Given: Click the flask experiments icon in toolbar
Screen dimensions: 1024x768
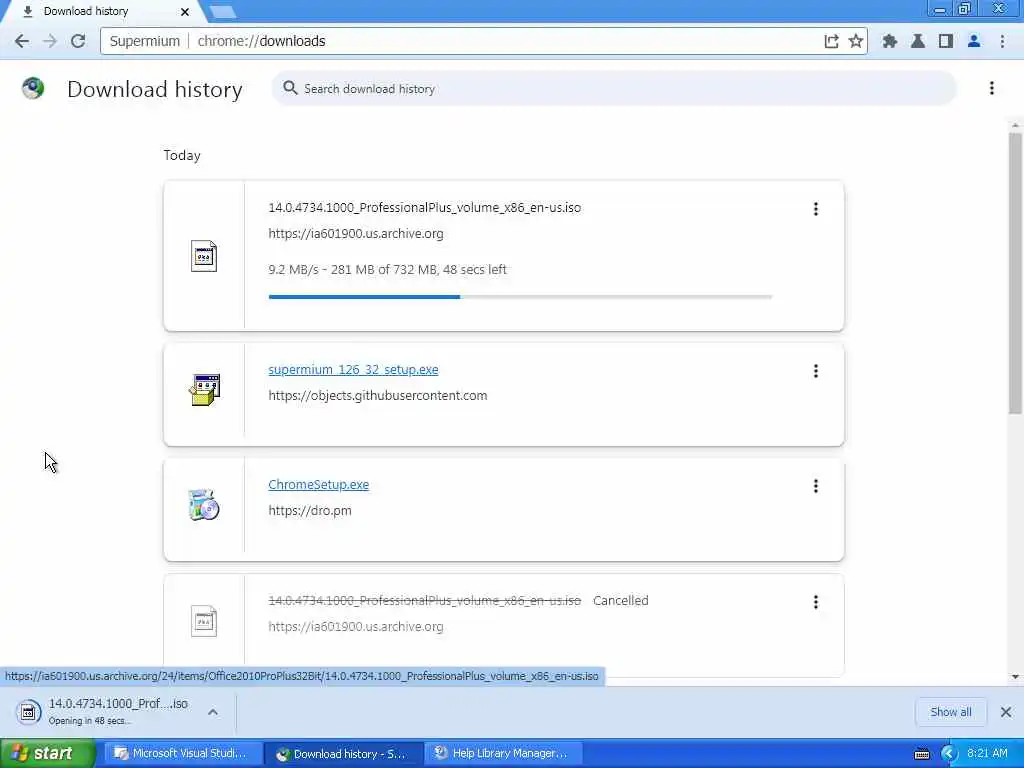Looking at the screenshot, I should (x=918, y=41).
